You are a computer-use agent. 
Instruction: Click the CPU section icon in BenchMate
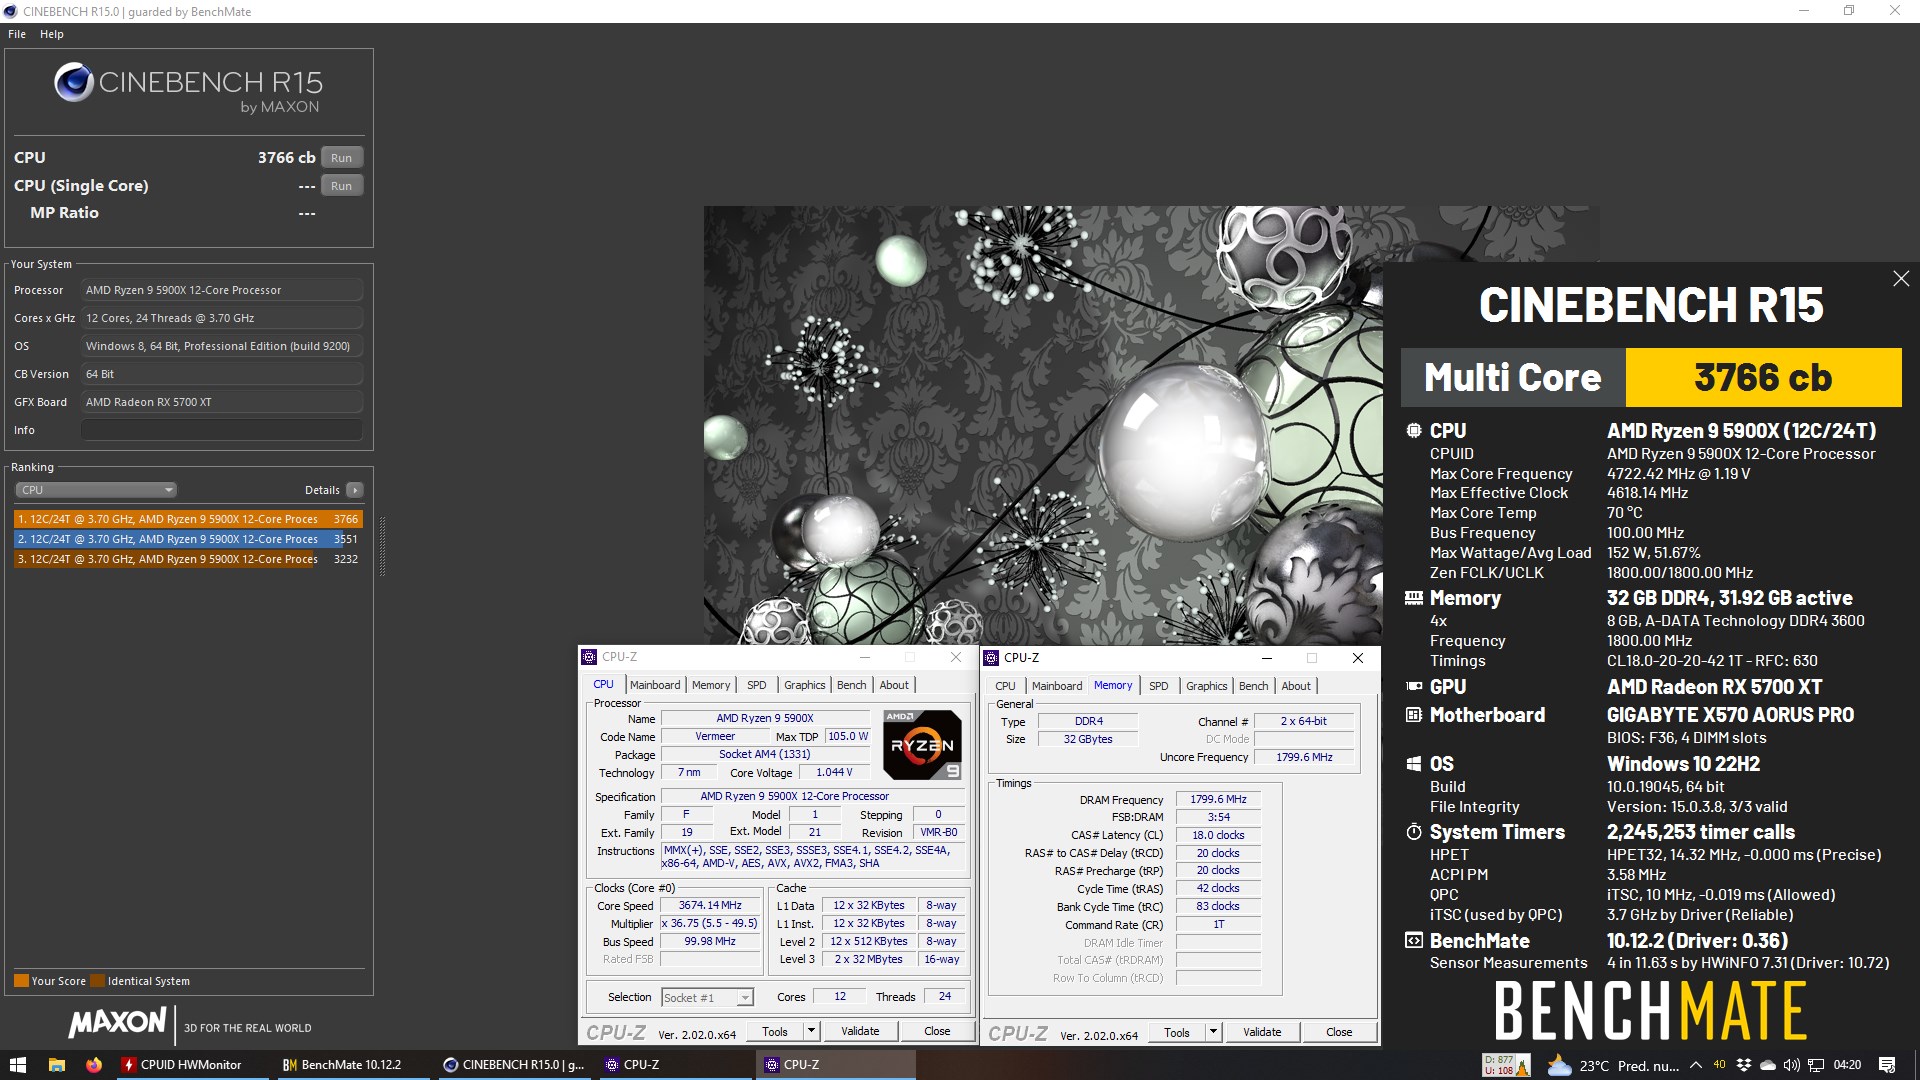(1414, 431)
